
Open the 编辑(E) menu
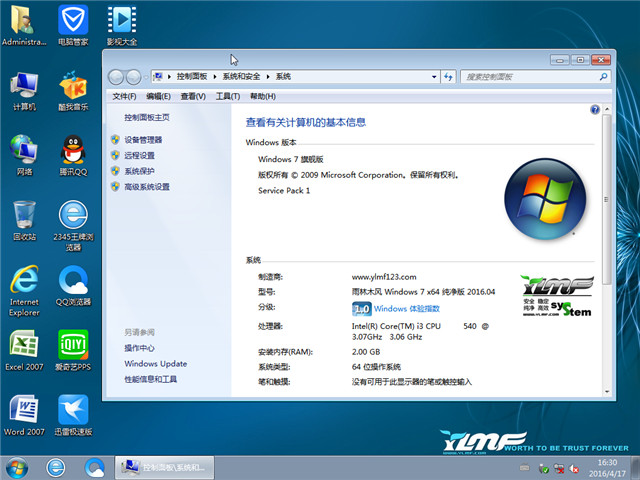coord(158,96)
